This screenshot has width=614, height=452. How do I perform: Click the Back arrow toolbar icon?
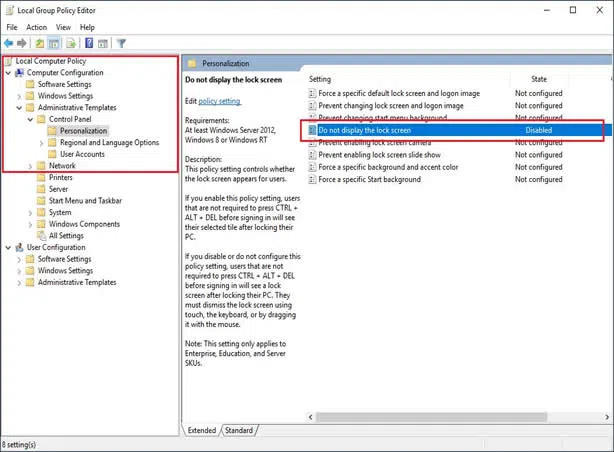(x=10, y=44)
